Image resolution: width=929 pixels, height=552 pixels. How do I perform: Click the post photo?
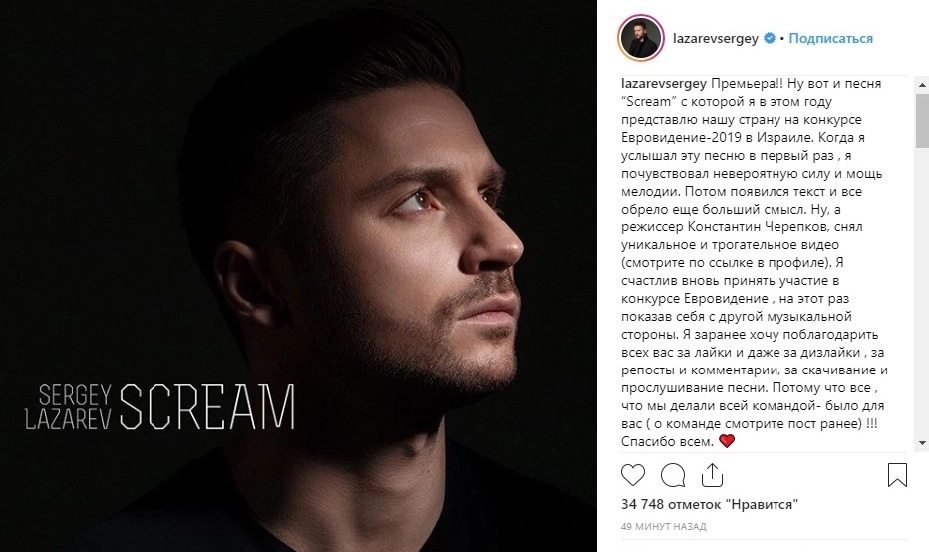298,276
